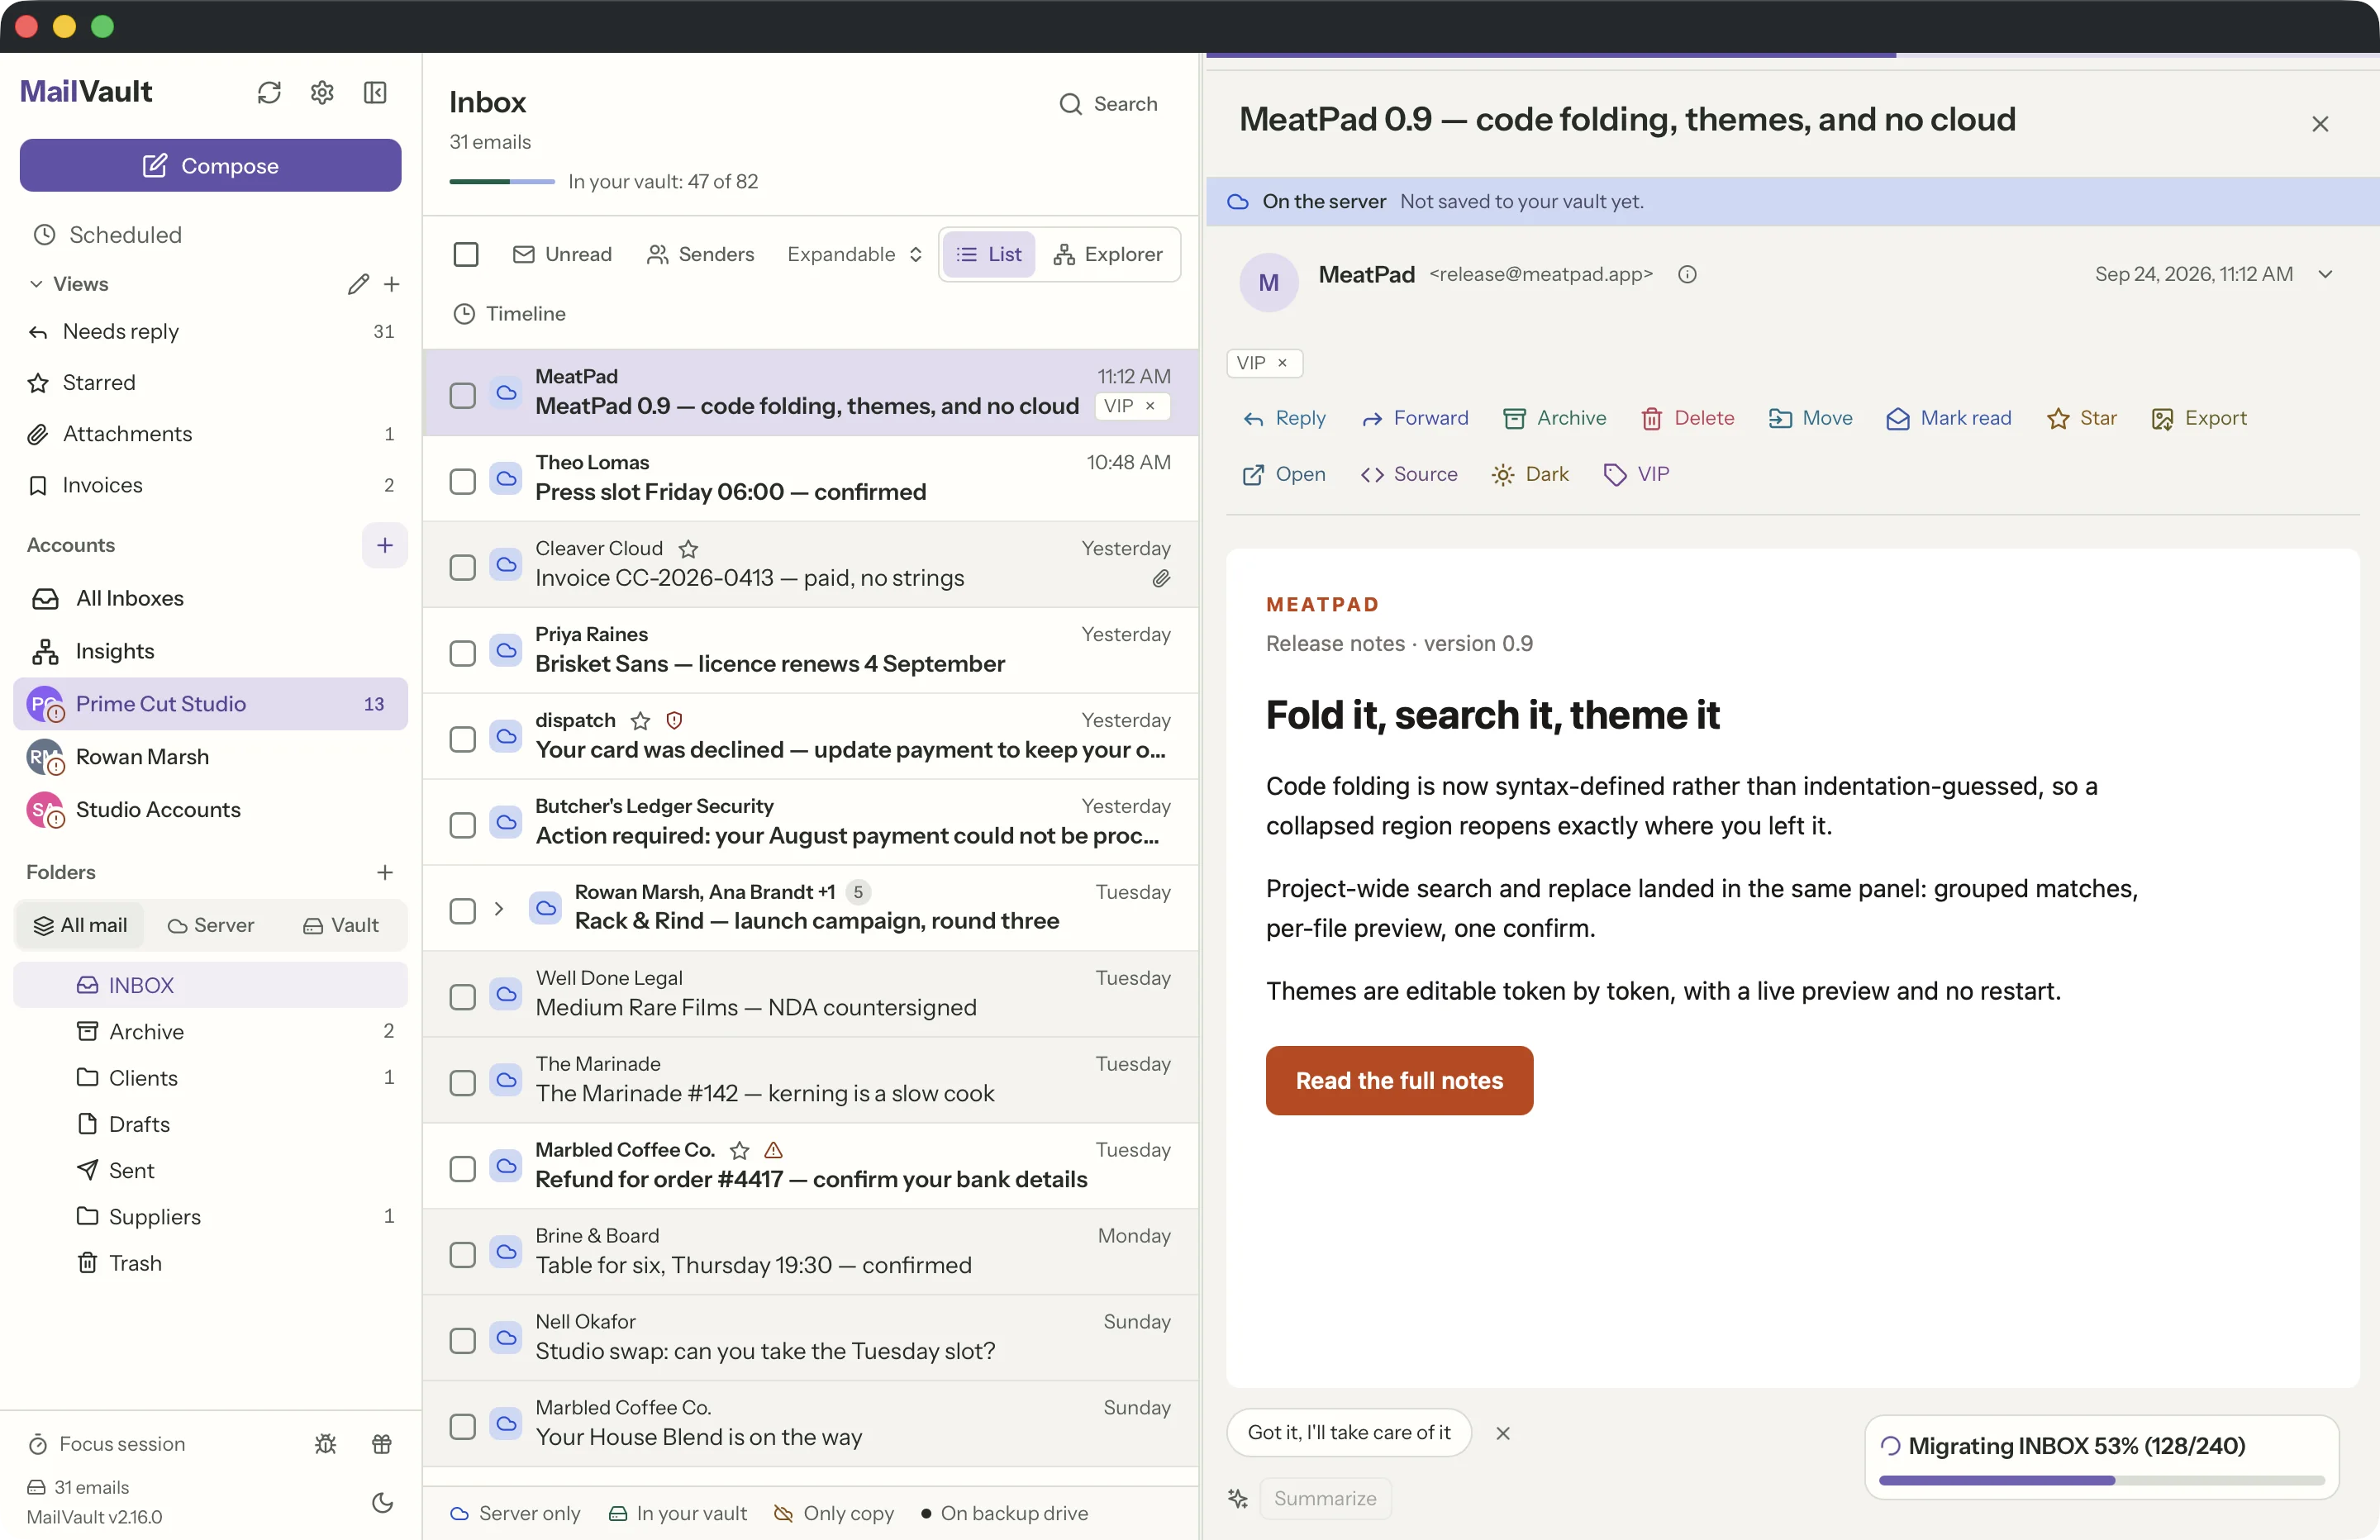Viewport: 2380px width, 1540px height.
Task: Open the Senders grouping
Action: click(x=700, y=254)
